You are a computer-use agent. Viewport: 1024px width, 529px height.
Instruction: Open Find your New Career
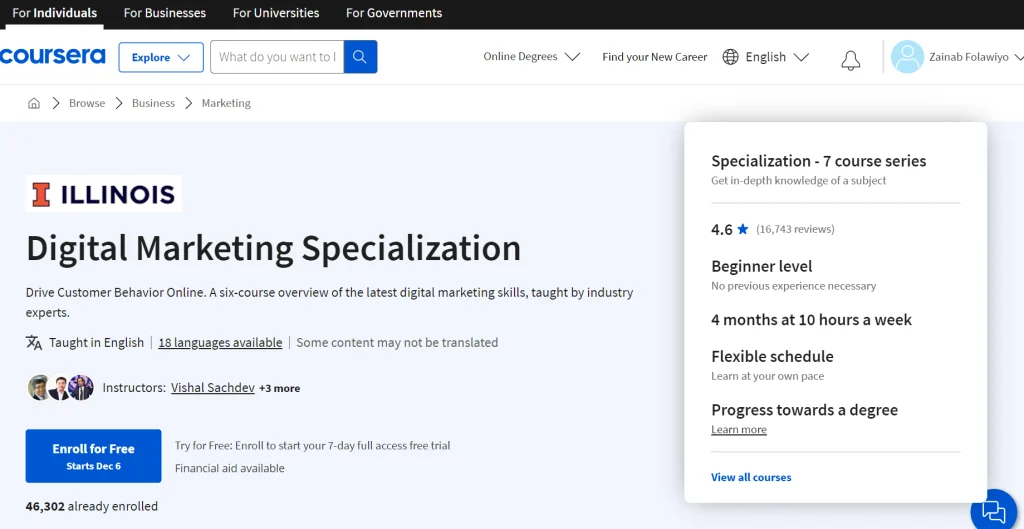click(654, 57)
